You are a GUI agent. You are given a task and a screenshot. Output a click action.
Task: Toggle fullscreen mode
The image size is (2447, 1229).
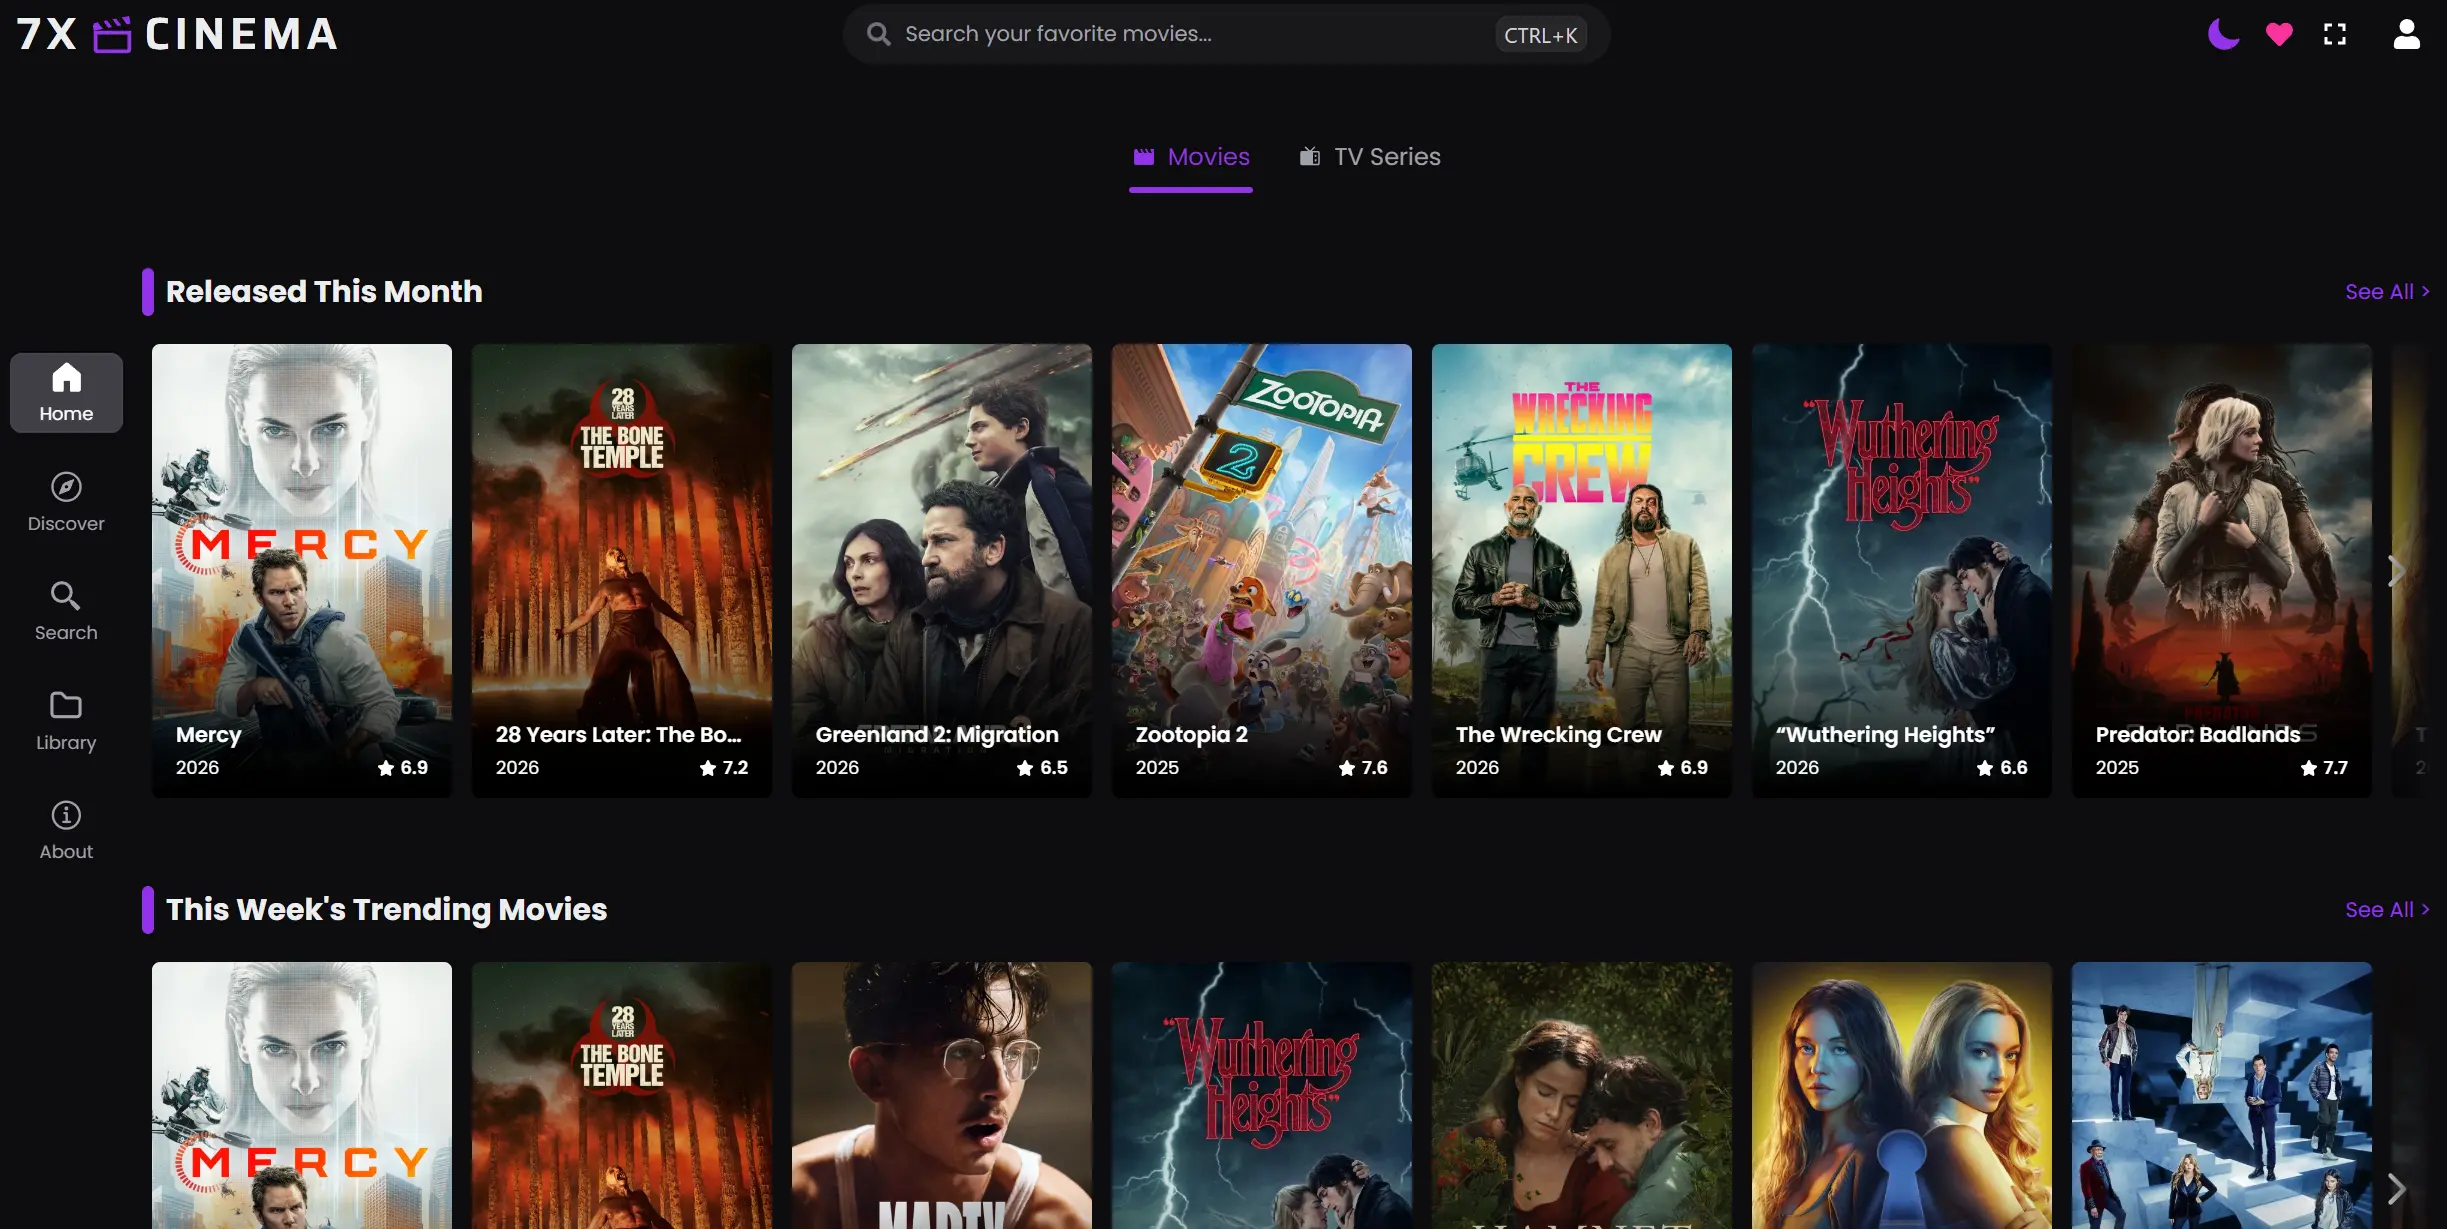pos(2335,33)
